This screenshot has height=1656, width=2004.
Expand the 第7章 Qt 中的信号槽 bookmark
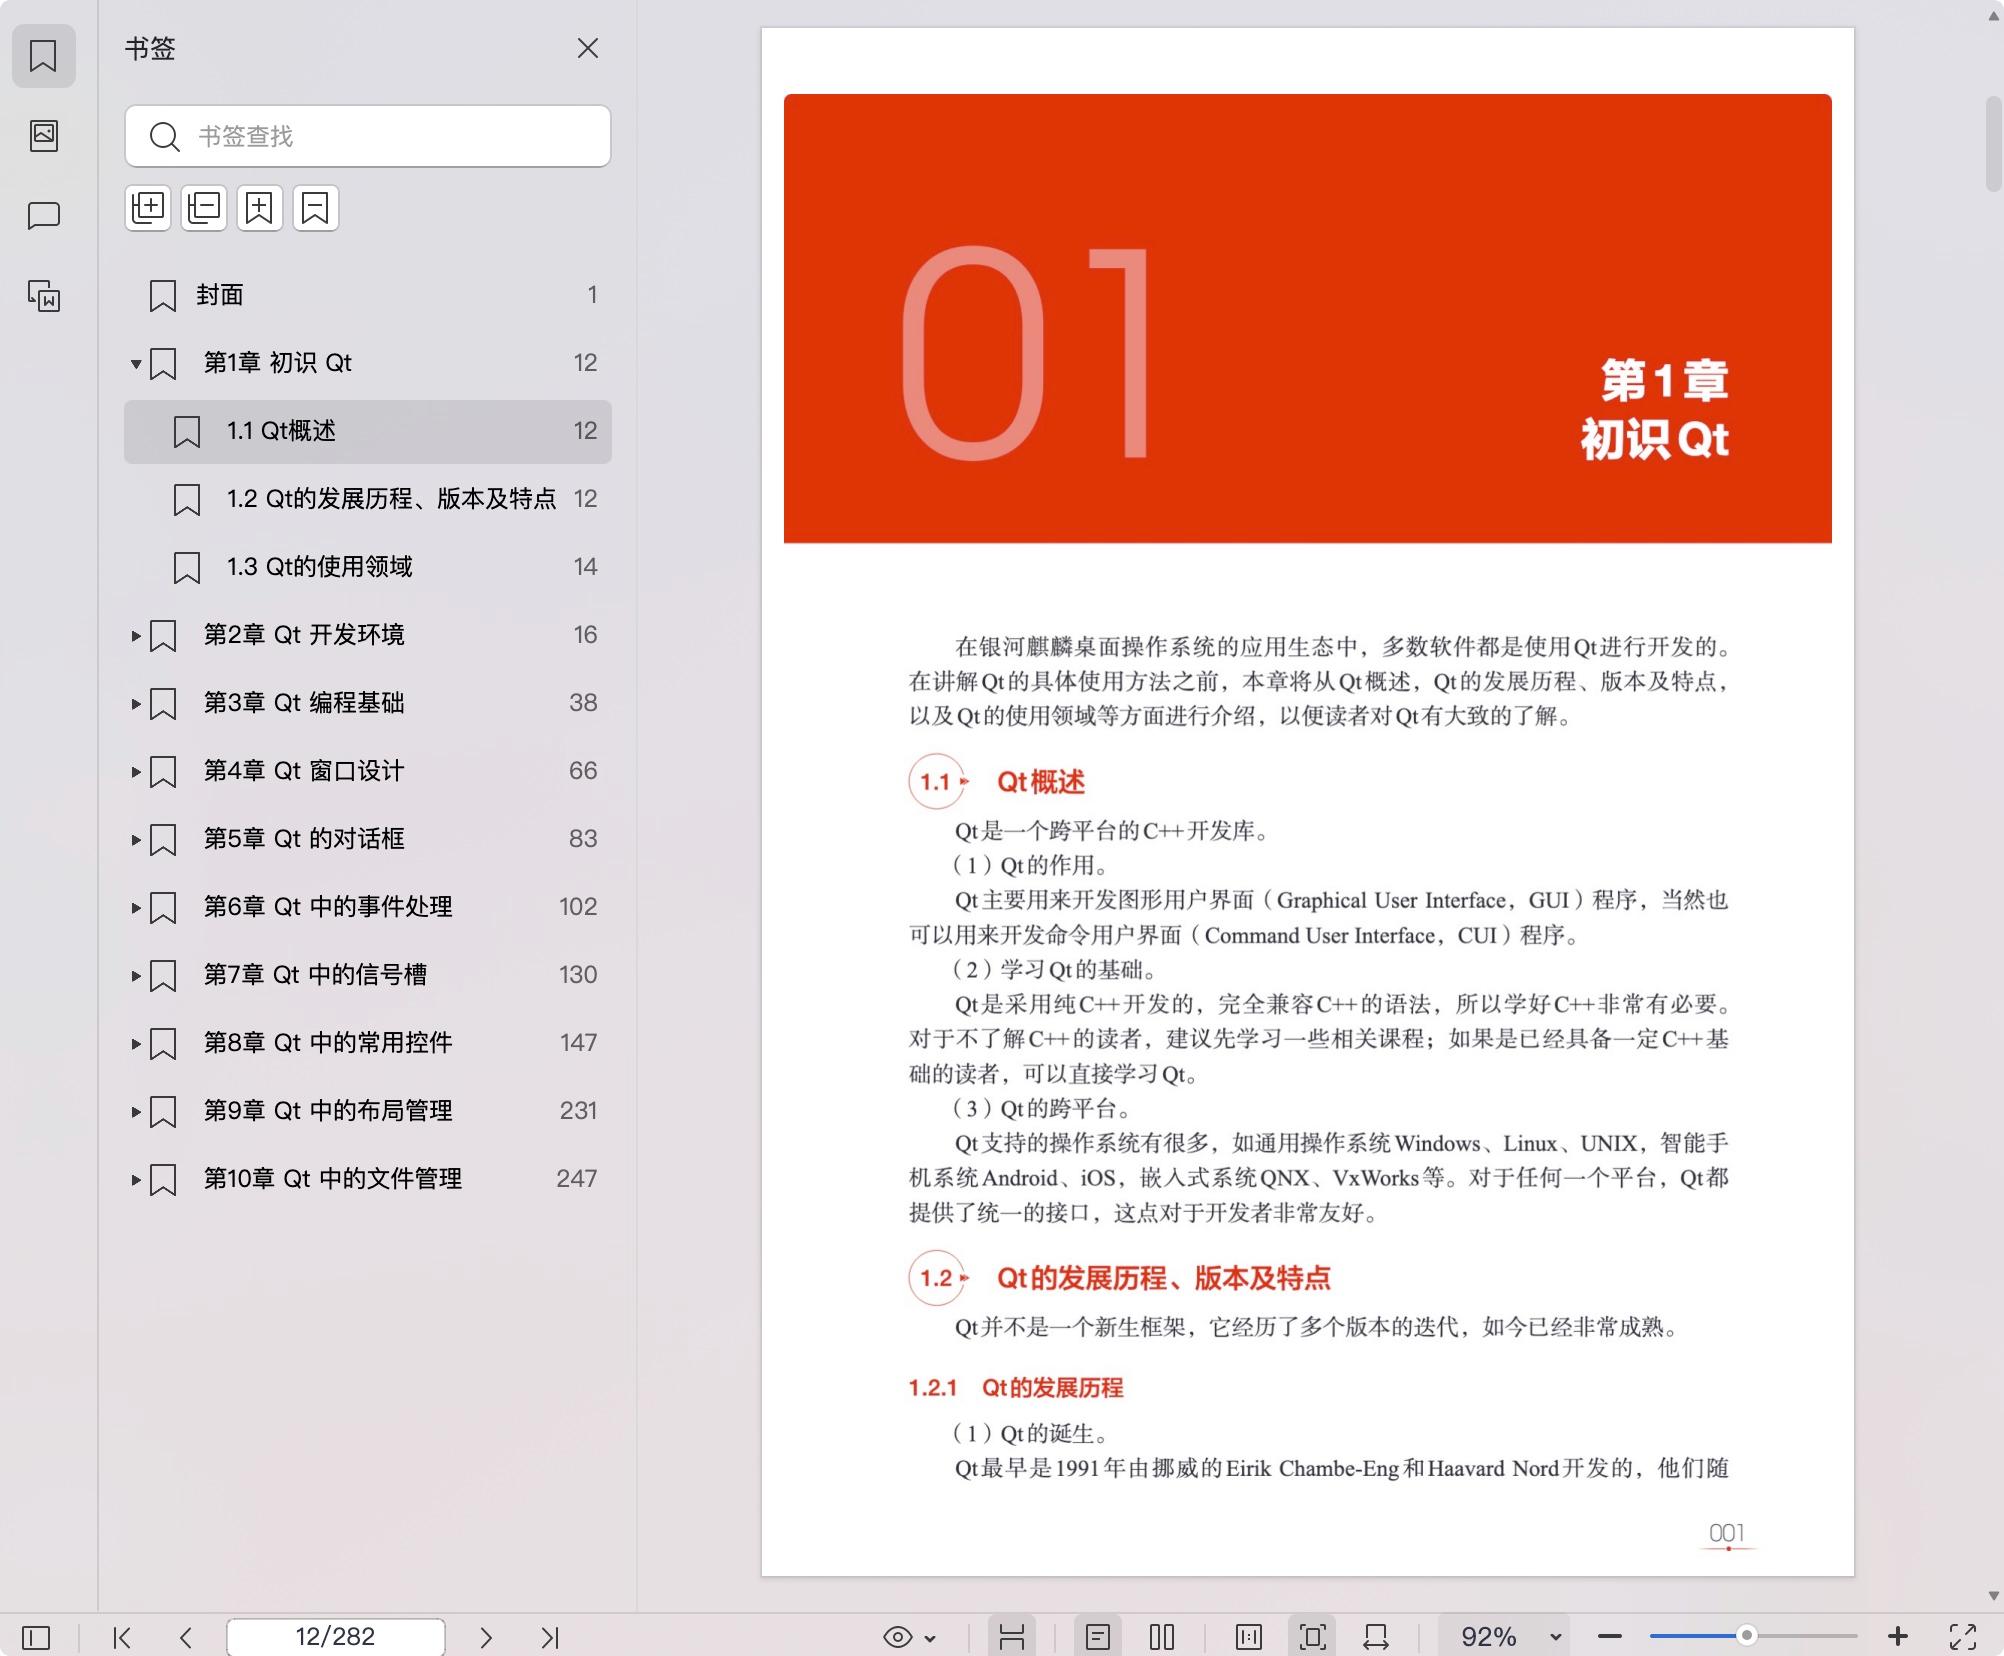(x=136, y=976)
